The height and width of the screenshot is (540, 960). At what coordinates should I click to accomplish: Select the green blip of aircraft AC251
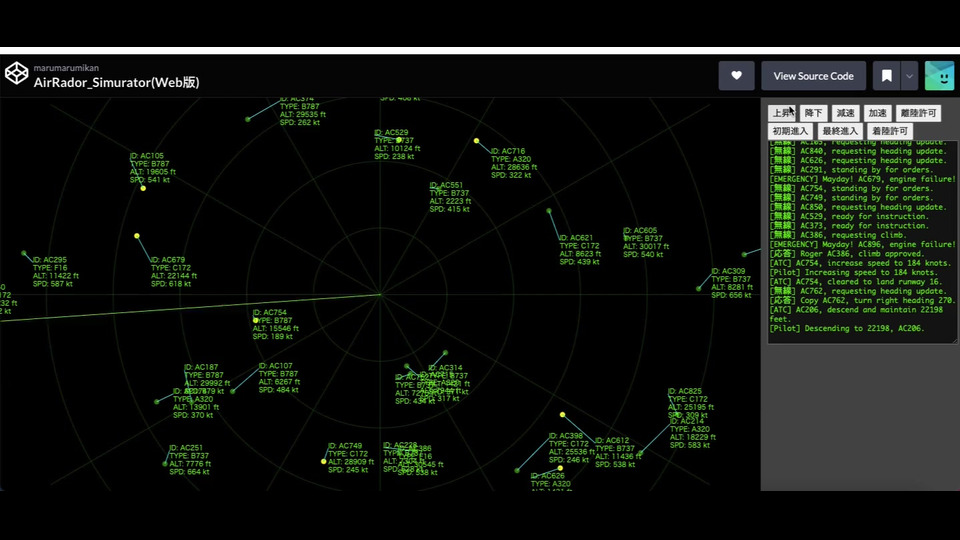(165, 464)
